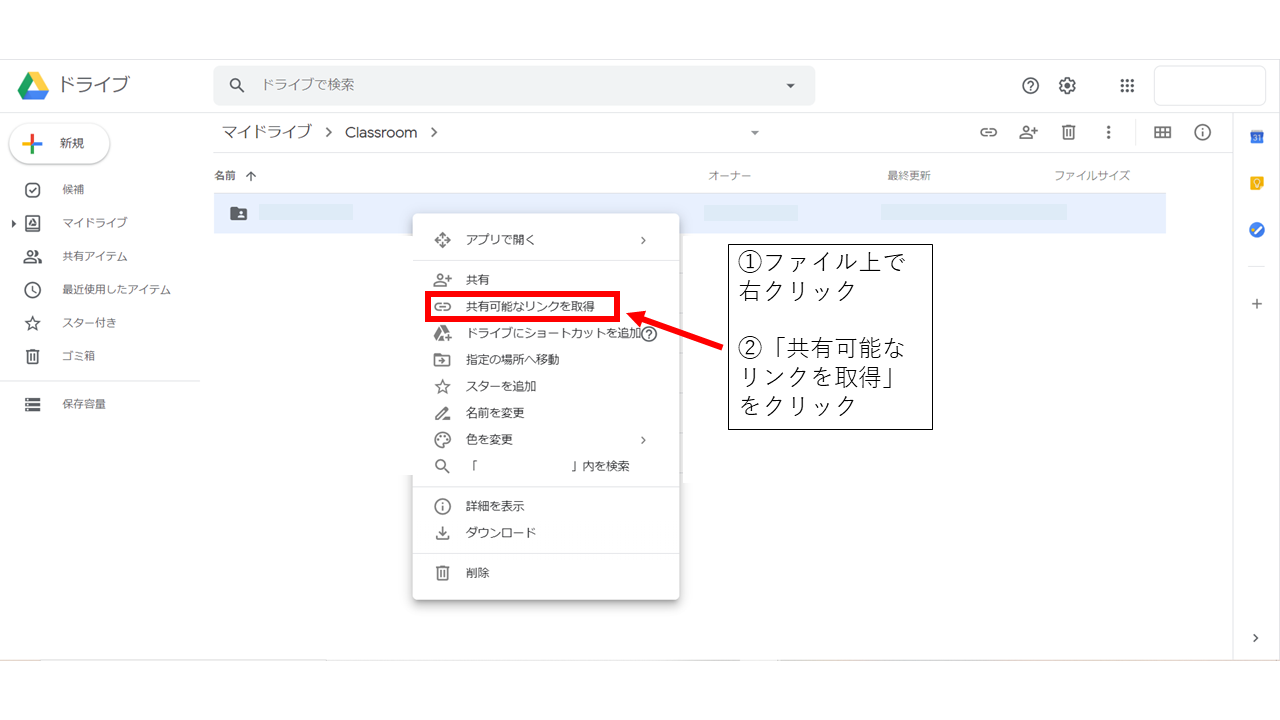Select 共有可能なリンクを取得 from context menu
This screenshot has width=1280, height=720.
click(x=529, y=306)
